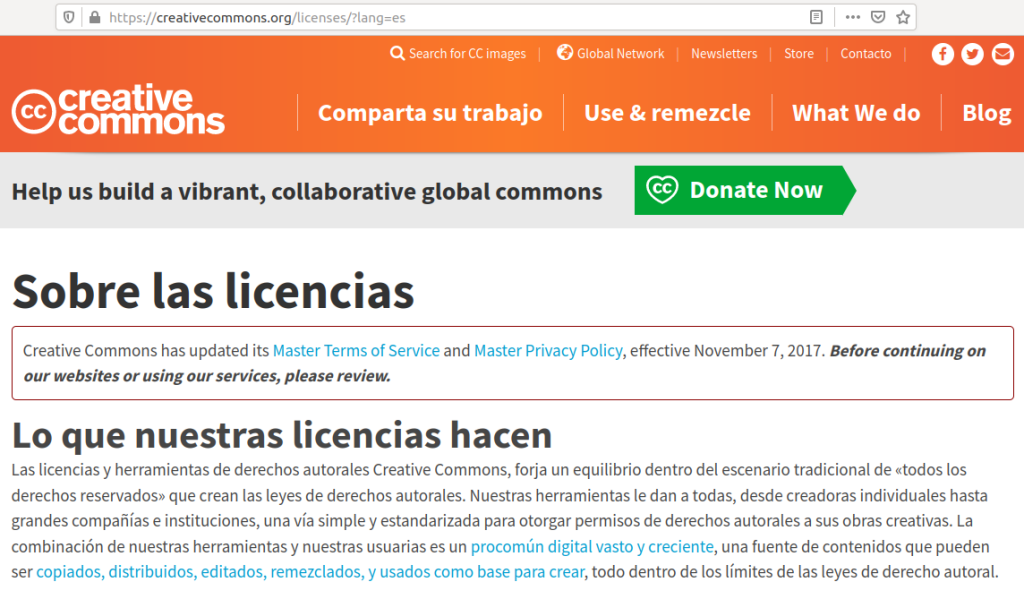Open the Contacto link
The height and width of the screenshot is (599, 1024).
[865, 54]
